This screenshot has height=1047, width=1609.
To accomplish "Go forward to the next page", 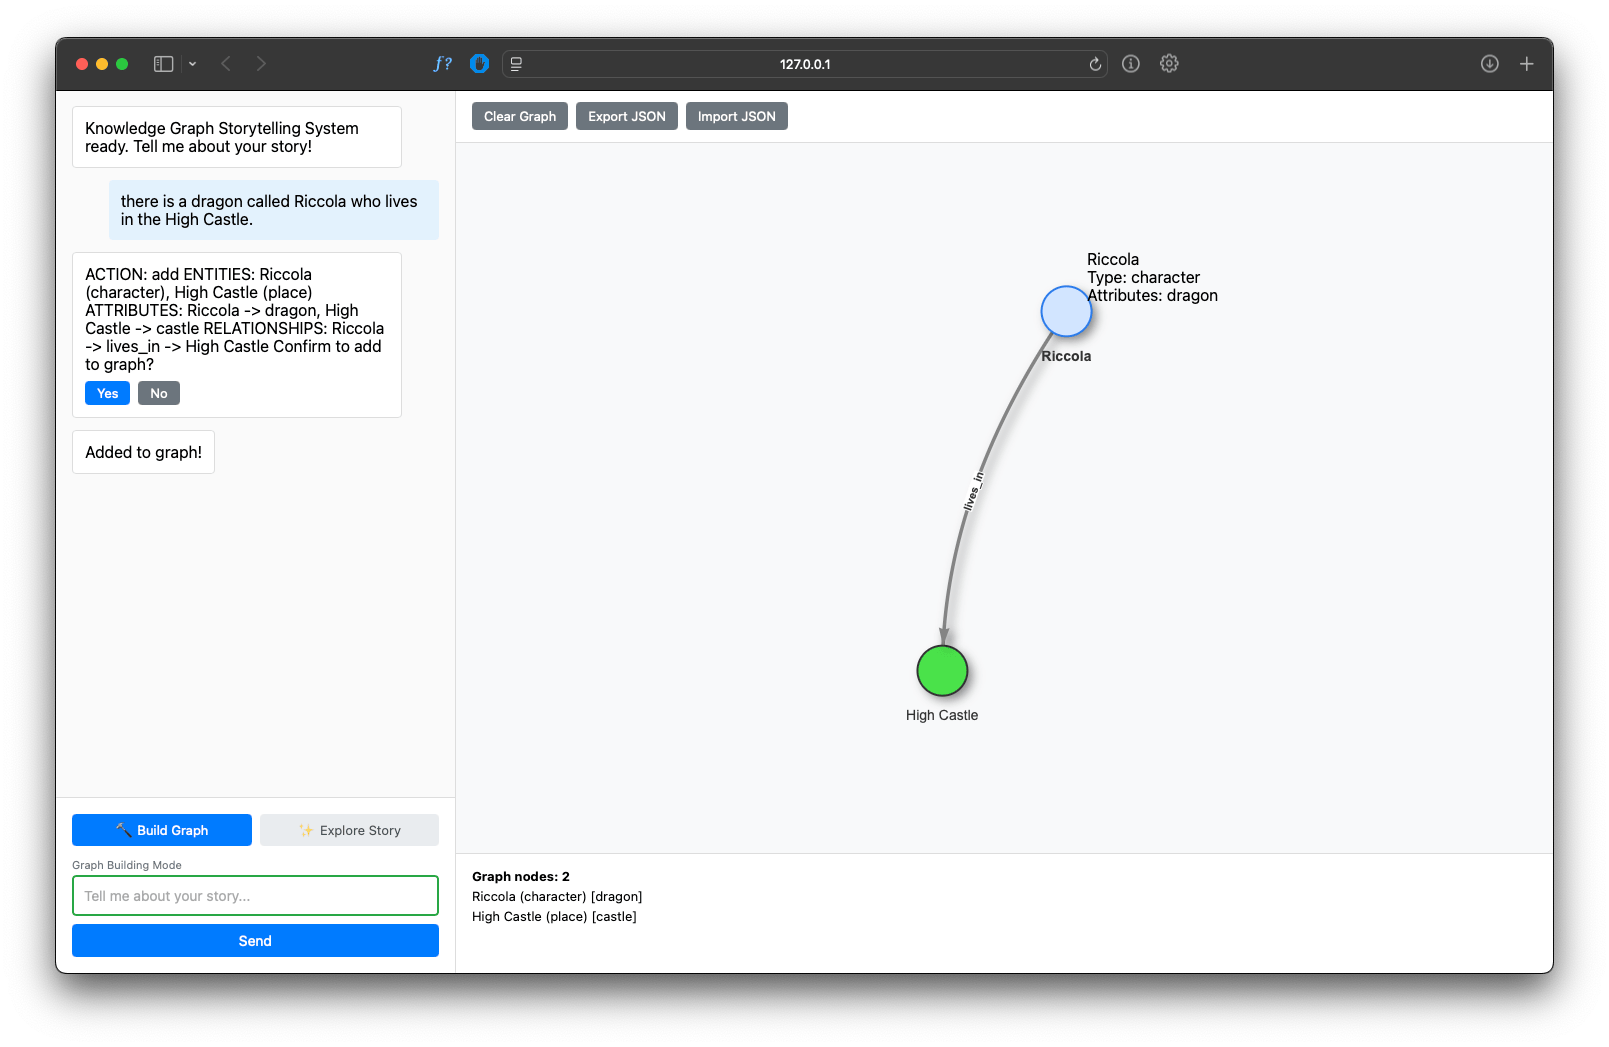I will (261, 64).
